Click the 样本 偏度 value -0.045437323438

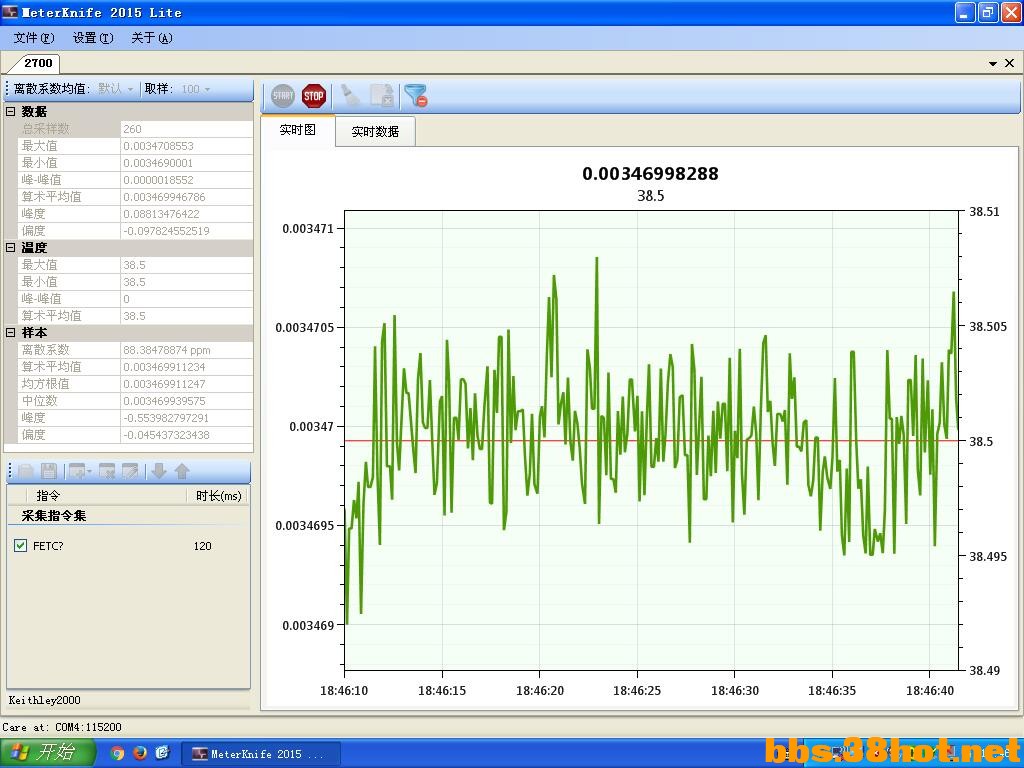[x=186, y=434]
